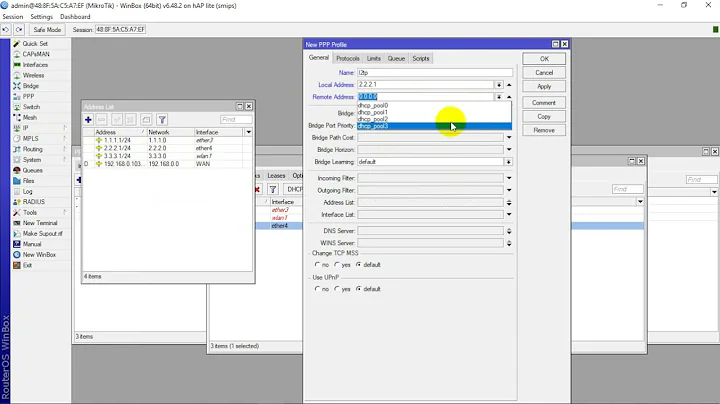Expand Incoming Filter field
Screen dimensions: 720x404
coord(509,178)
